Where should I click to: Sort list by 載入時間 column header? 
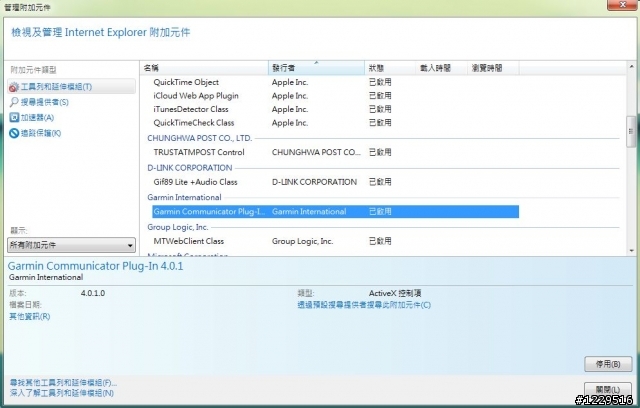pyautogui.click(x=441, y=68)
